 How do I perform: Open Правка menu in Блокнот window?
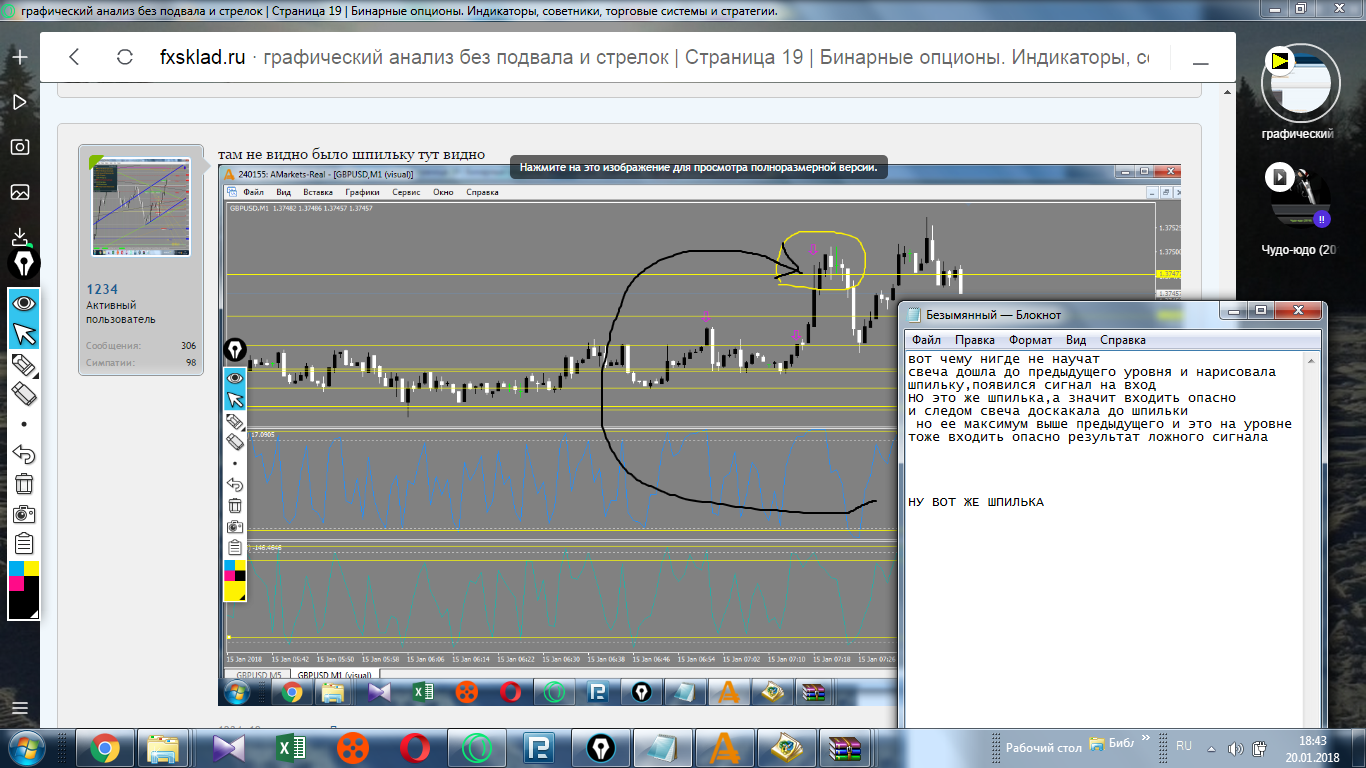pyautogui.click(x=974, y=340)
